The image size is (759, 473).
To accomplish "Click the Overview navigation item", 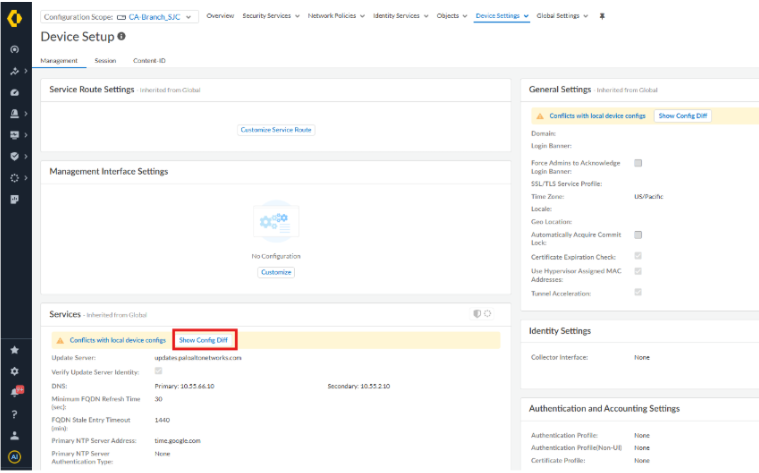I will tap(219, 16).
